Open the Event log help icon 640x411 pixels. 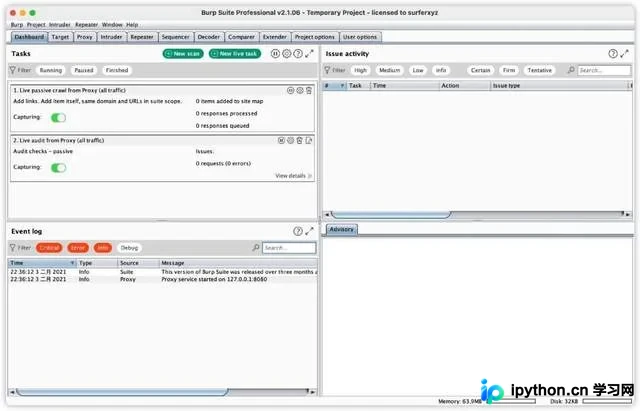pos(298,231)
